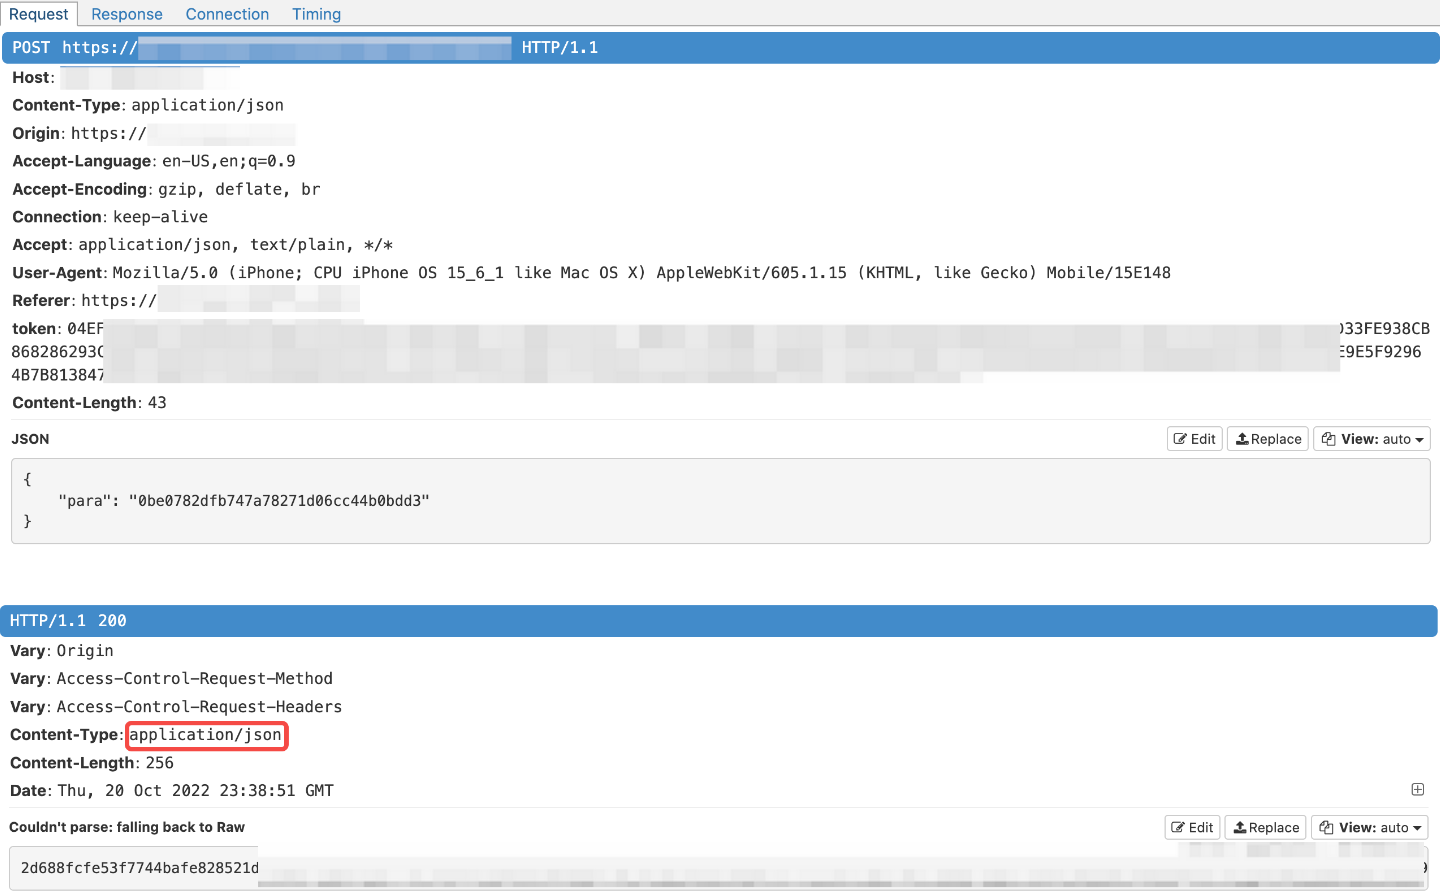Open the View: auto dropdown for the response body

(x=1369, y=827)
